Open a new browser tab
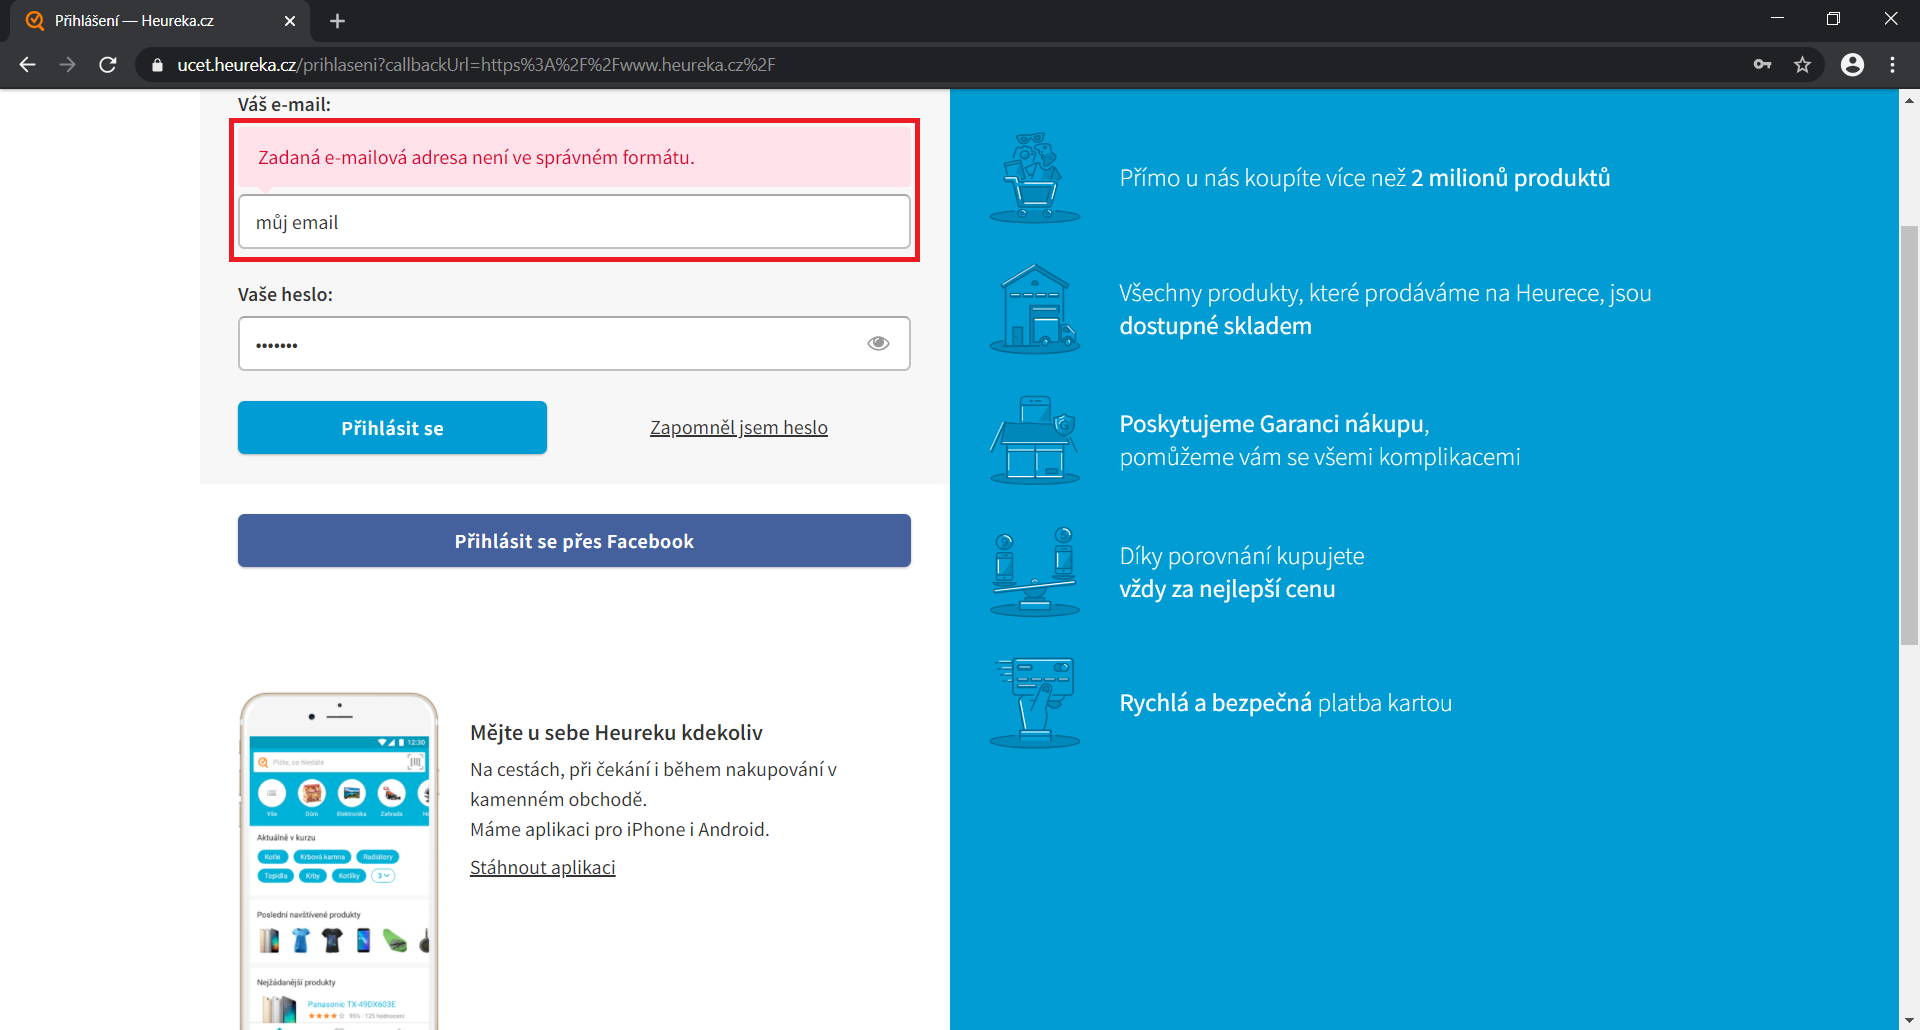 click(x=337, y=21)
